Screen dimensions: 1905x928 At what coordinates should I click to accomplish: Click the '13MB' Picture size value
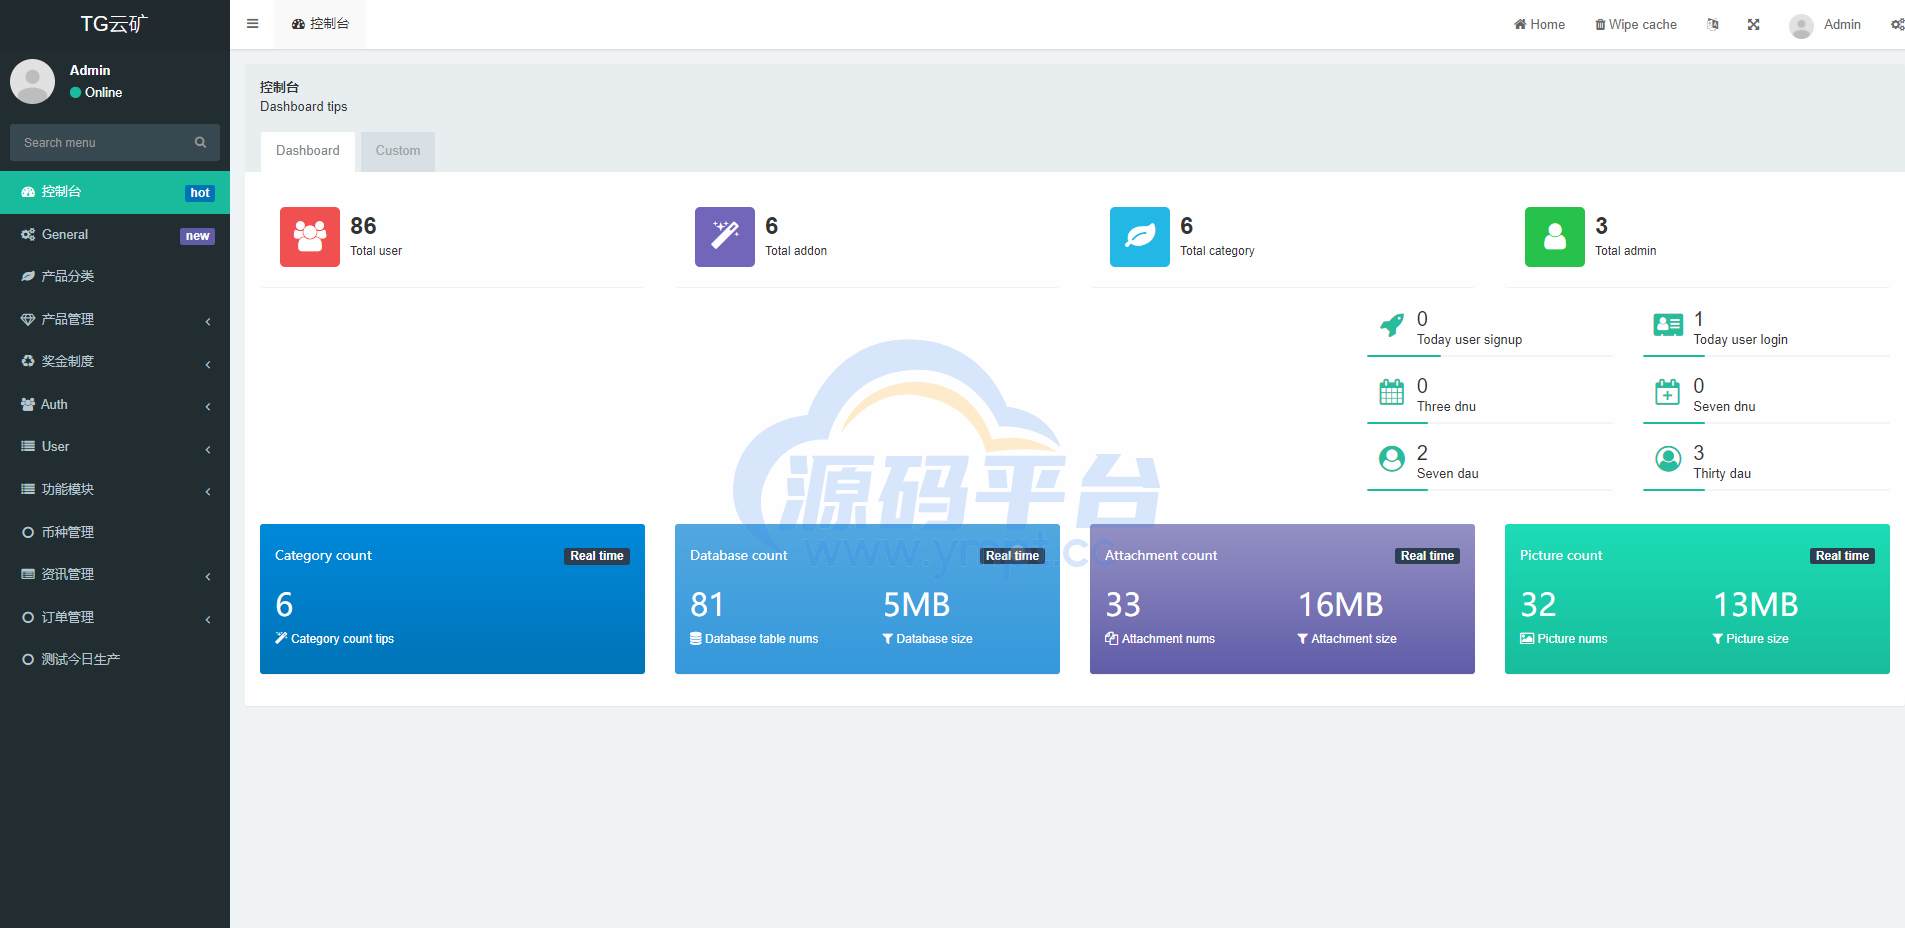click(1755, 605)
